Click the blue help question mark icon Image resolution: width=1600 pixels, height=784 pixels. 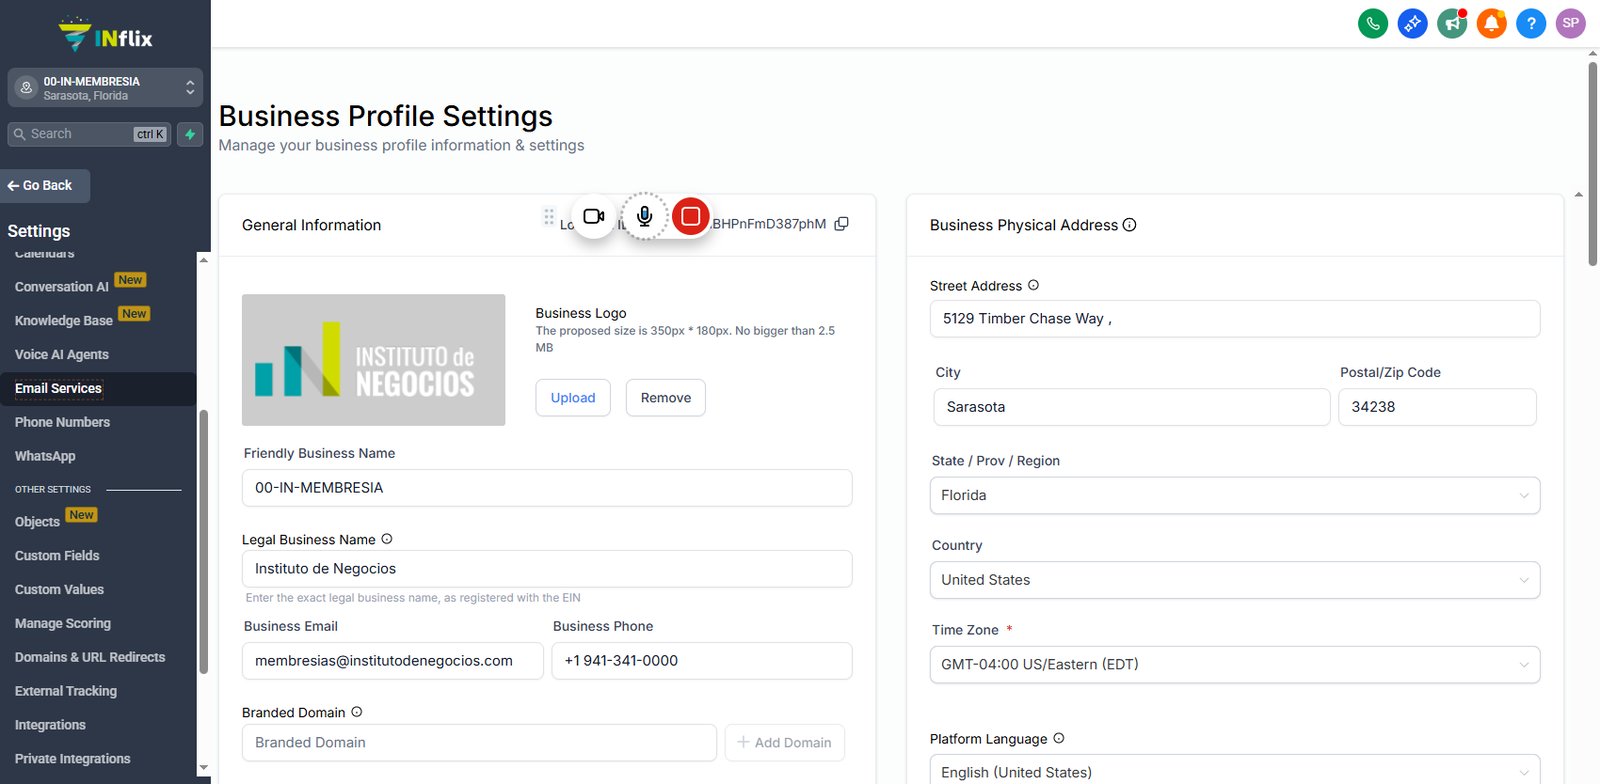tap(1531, 23)
